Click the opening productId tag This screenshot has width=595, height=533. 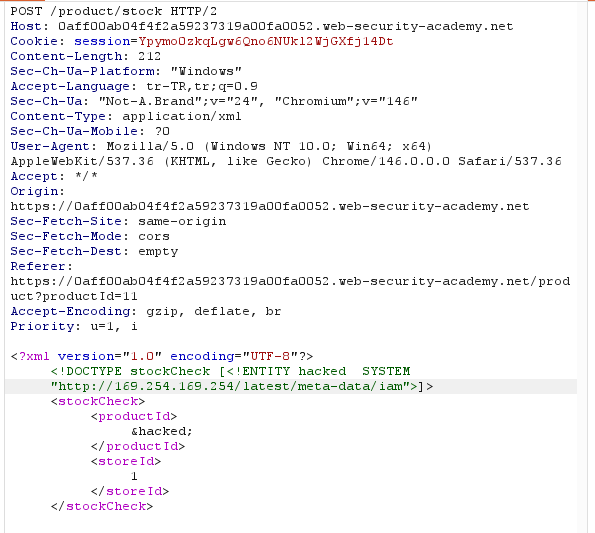click(x=134, y=416)
